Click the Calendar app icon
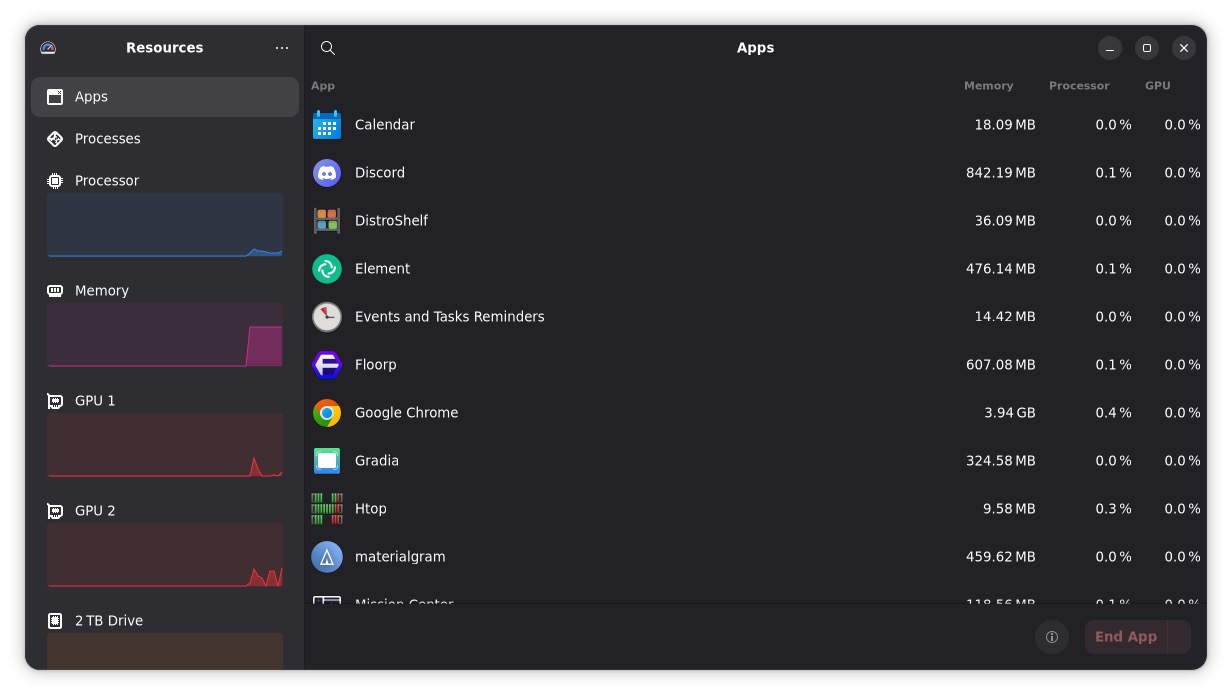 (x=327, y=125)
